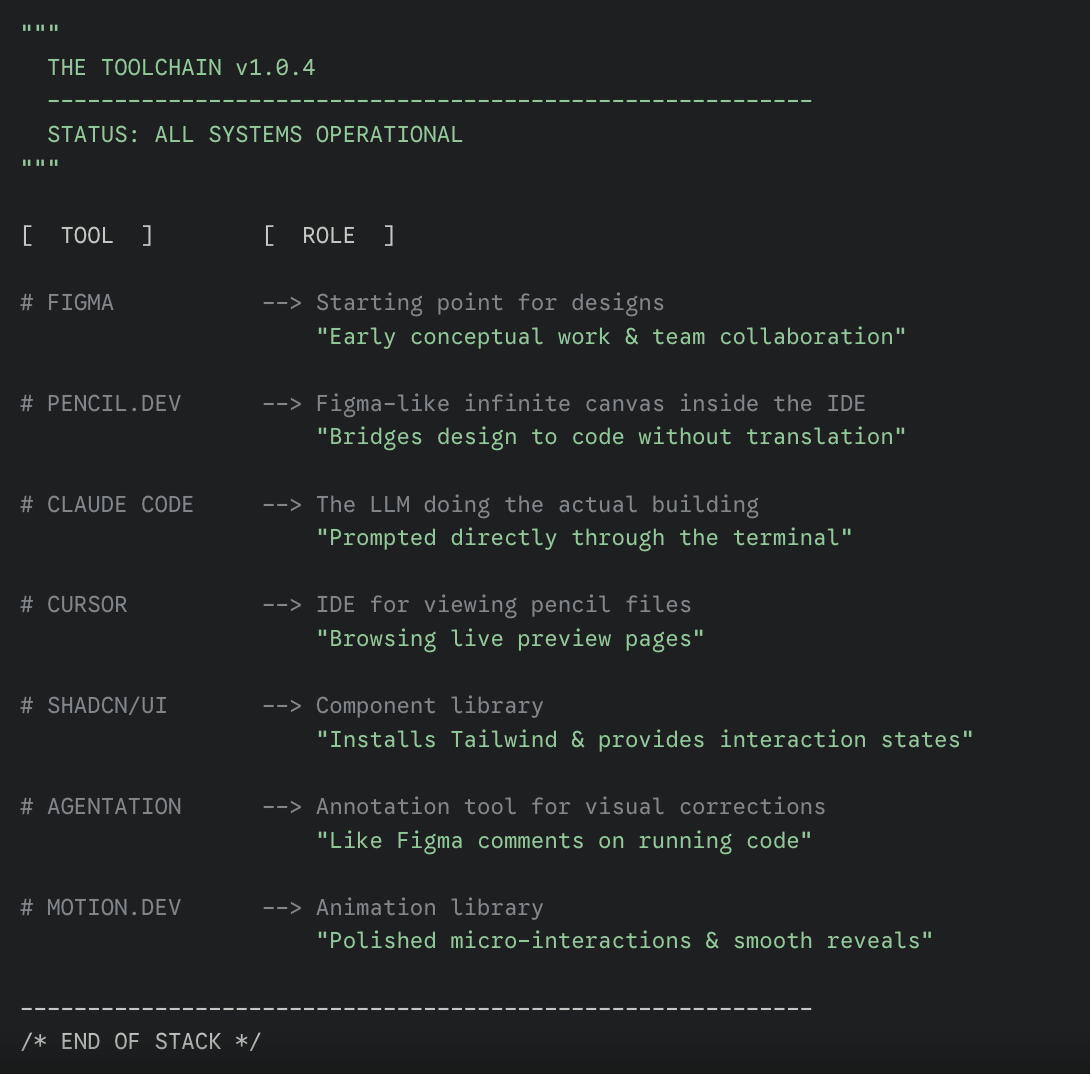Click the /* END OF STACK */ comment

[141, 1042]
